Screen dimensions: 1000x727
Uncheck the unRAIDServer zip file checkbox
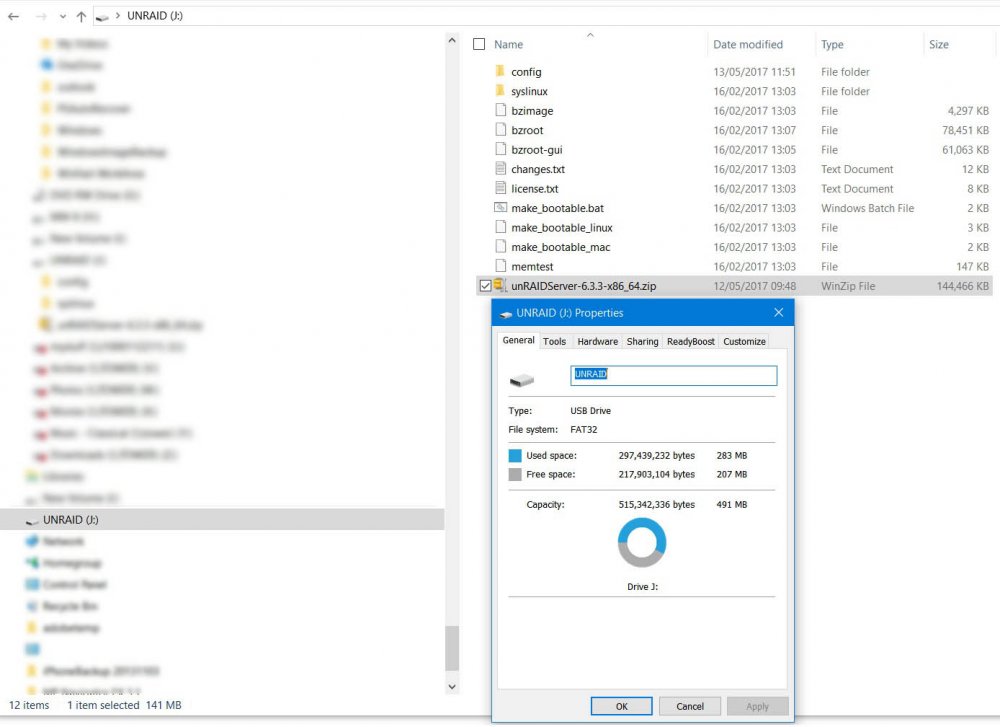coord(485,286)
